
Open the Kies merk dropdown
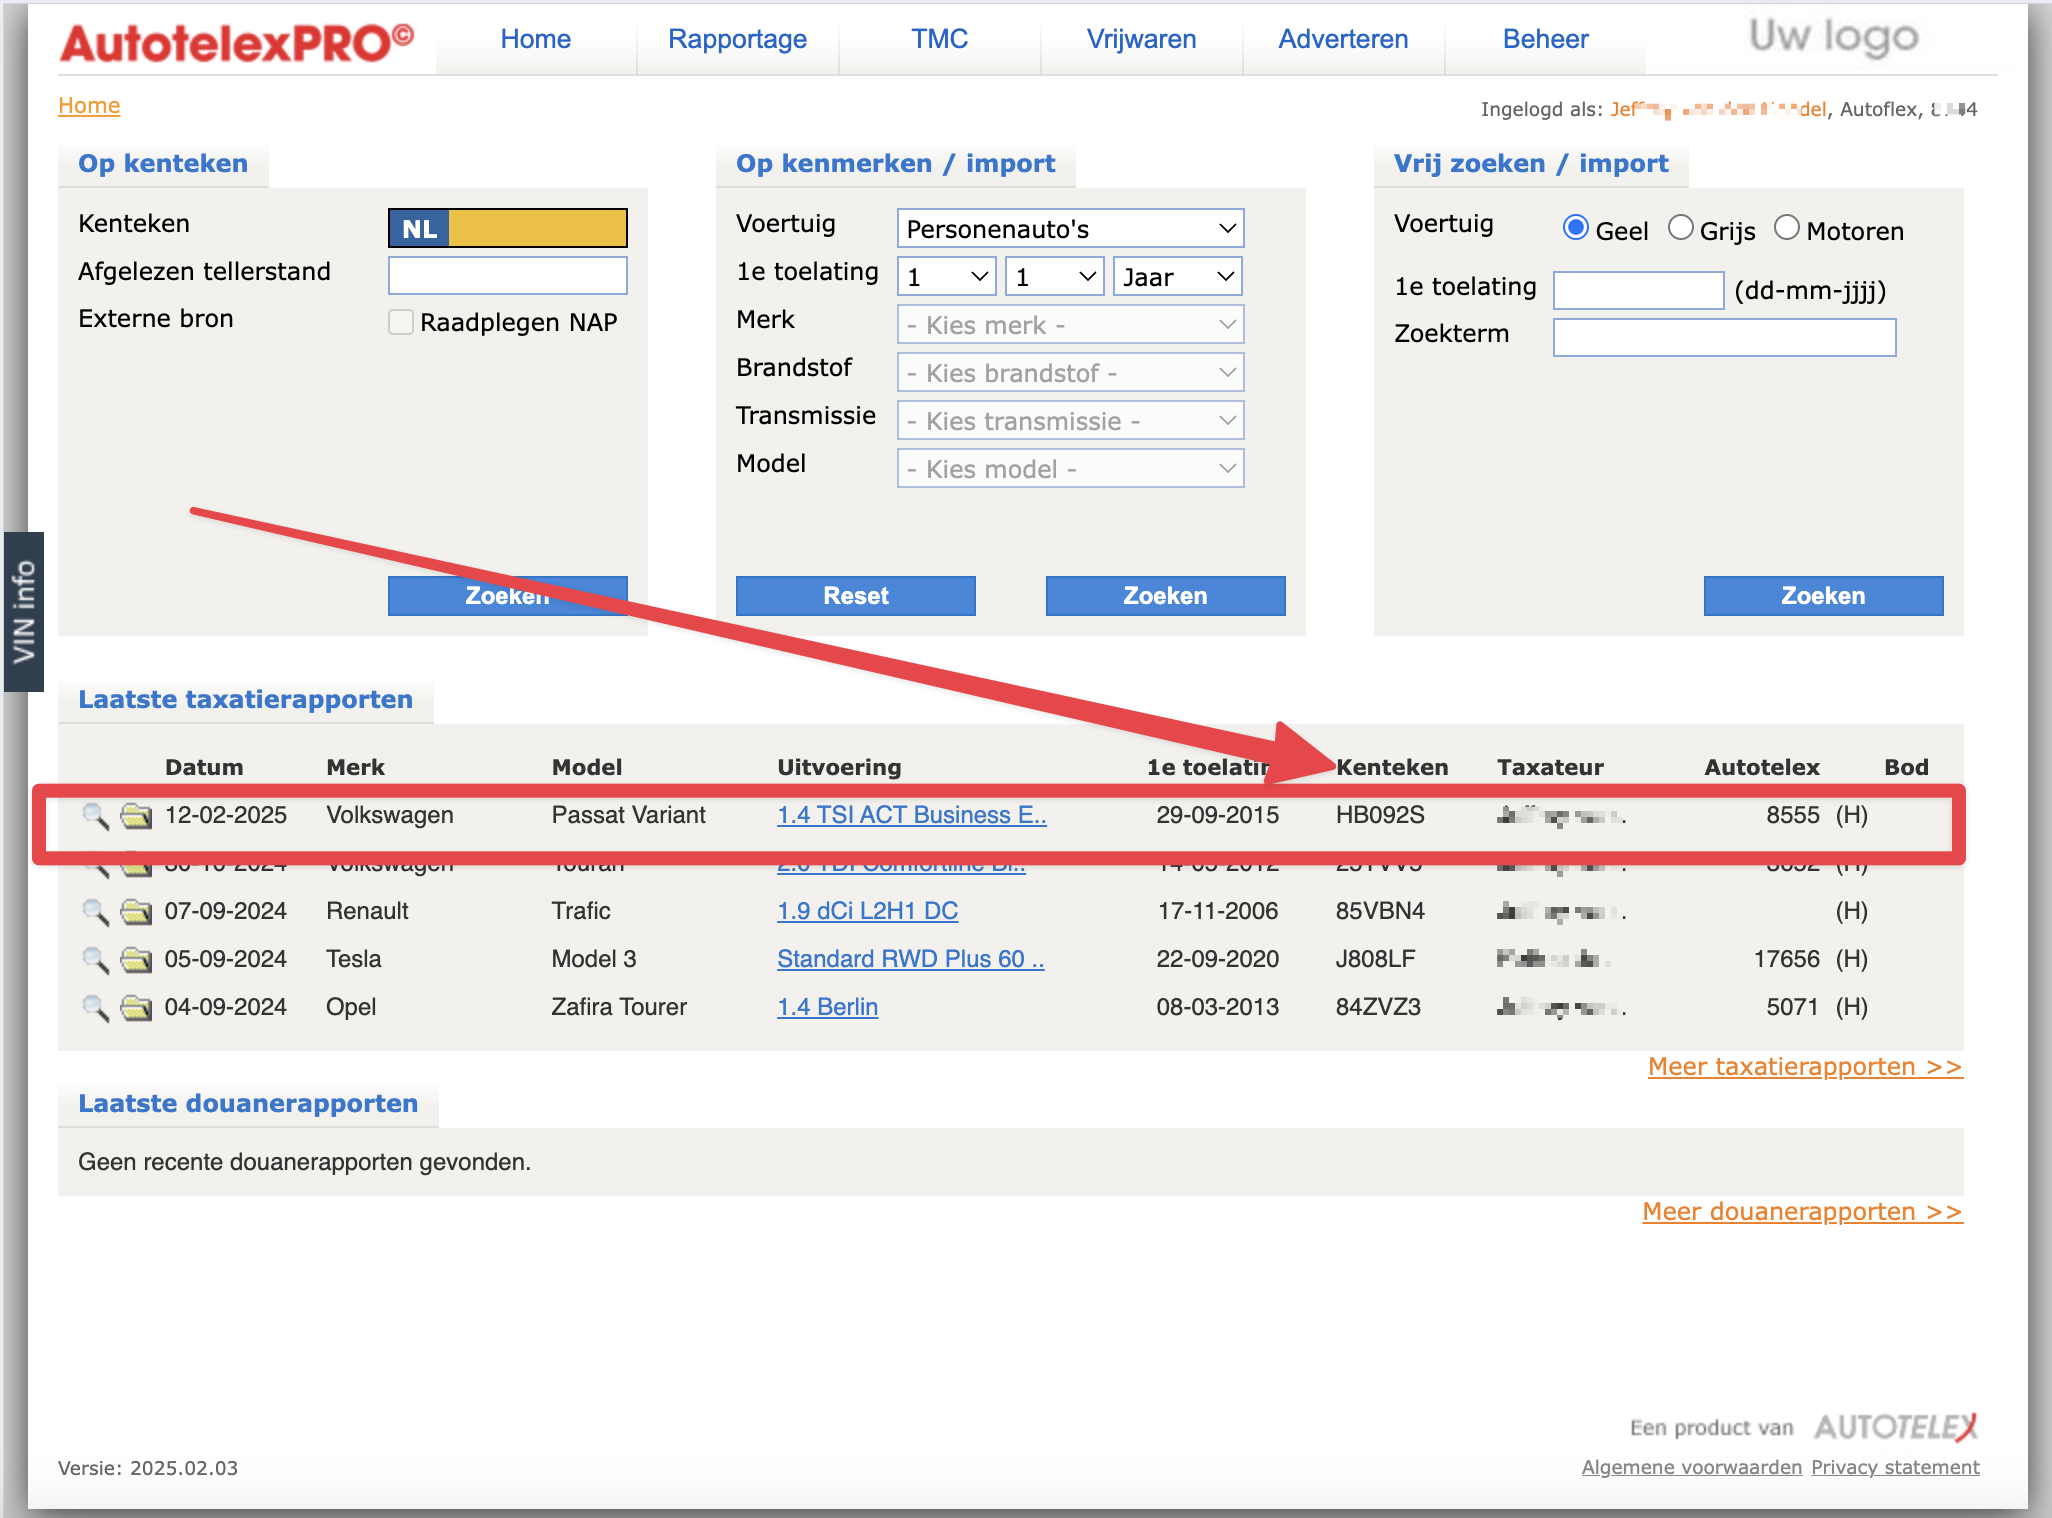click(x=1070, y=325)
